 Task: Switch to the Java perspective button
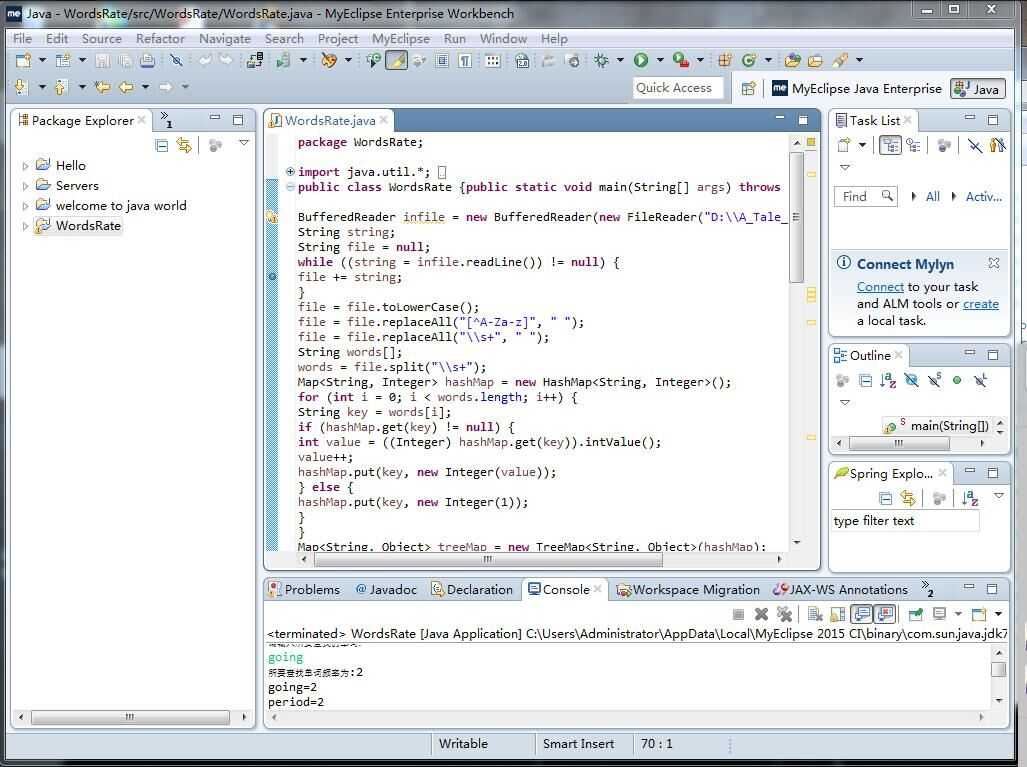click(x=977, y=88)
